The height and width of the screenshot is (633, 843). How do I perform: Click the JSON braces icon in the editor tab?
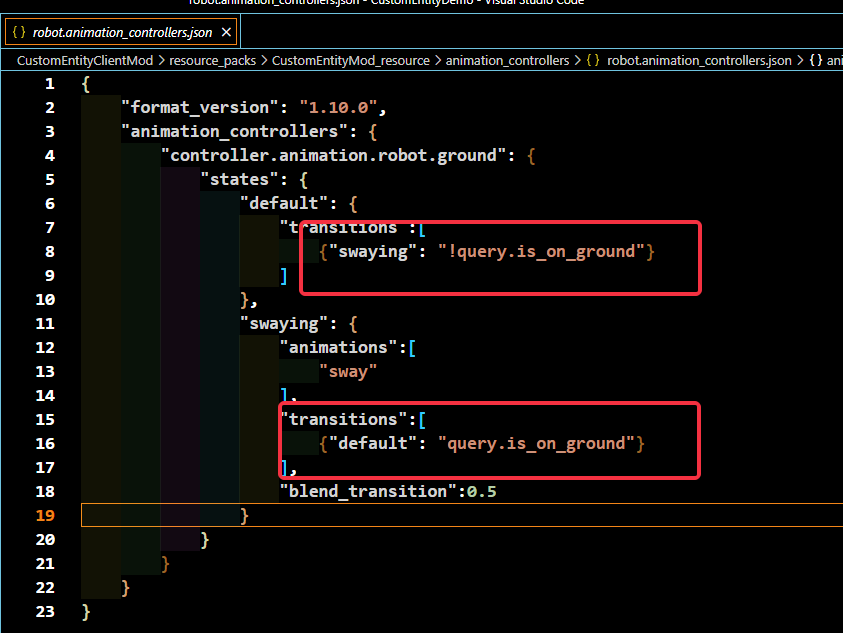point(19,32)
